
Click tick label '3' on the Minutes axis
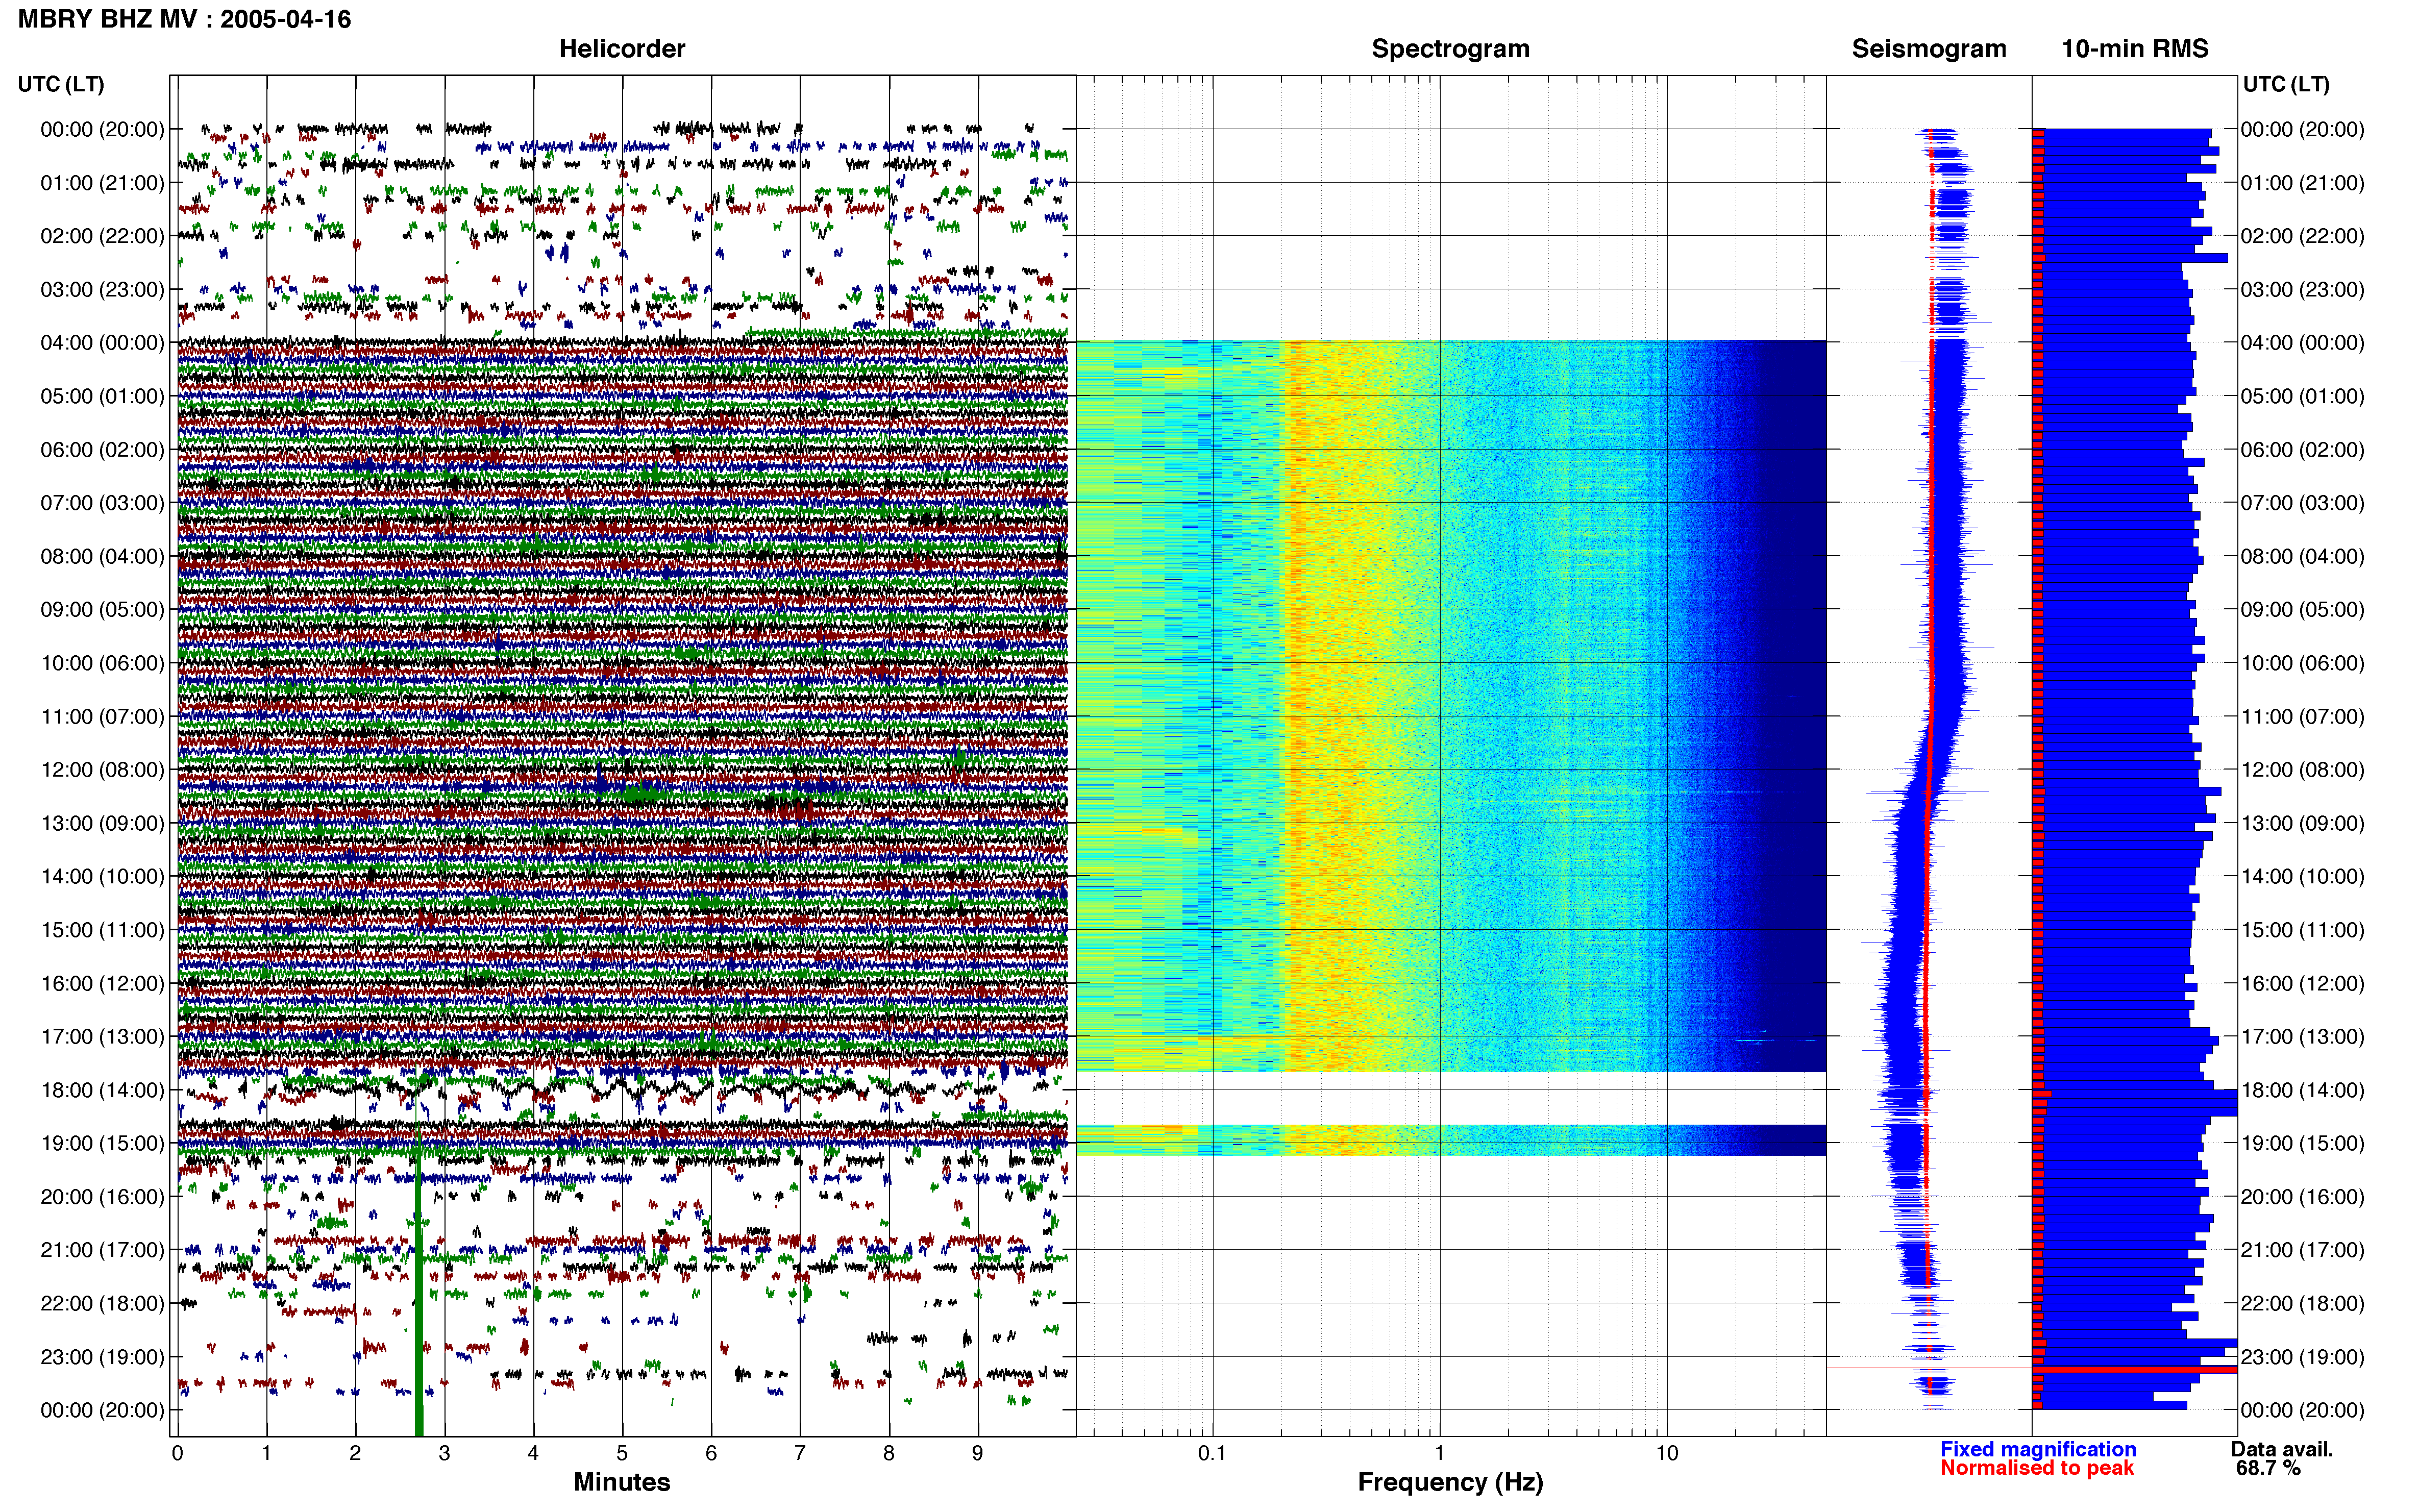point(444,1453)
